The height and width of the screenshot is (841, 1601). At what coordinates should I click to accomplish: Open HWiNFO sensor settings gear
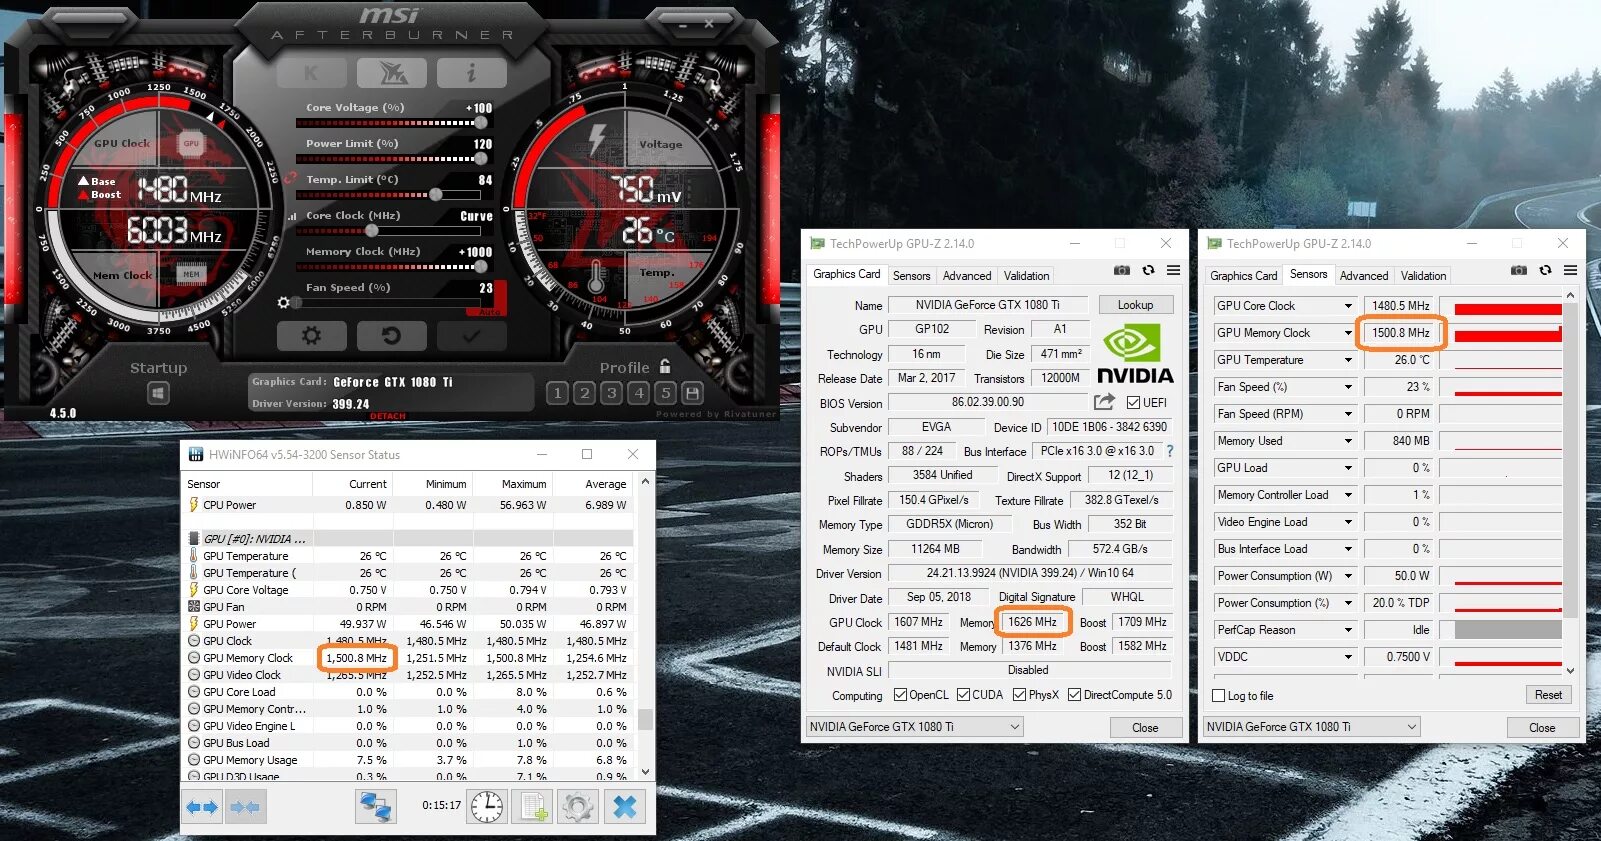pyautogui.click(x=578, y=807)
